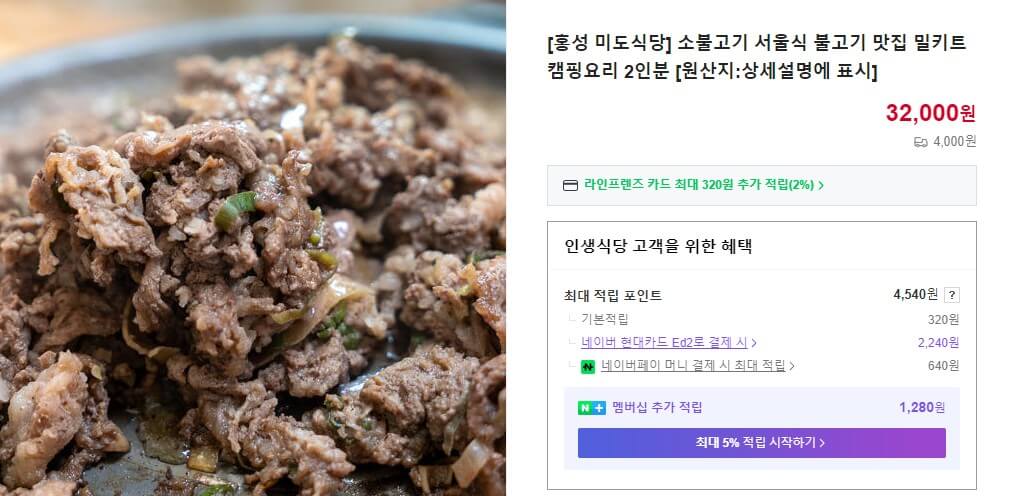Open the 네이버페이 머니 결제 시 최대 적립 link

click(x=693, y=366)
